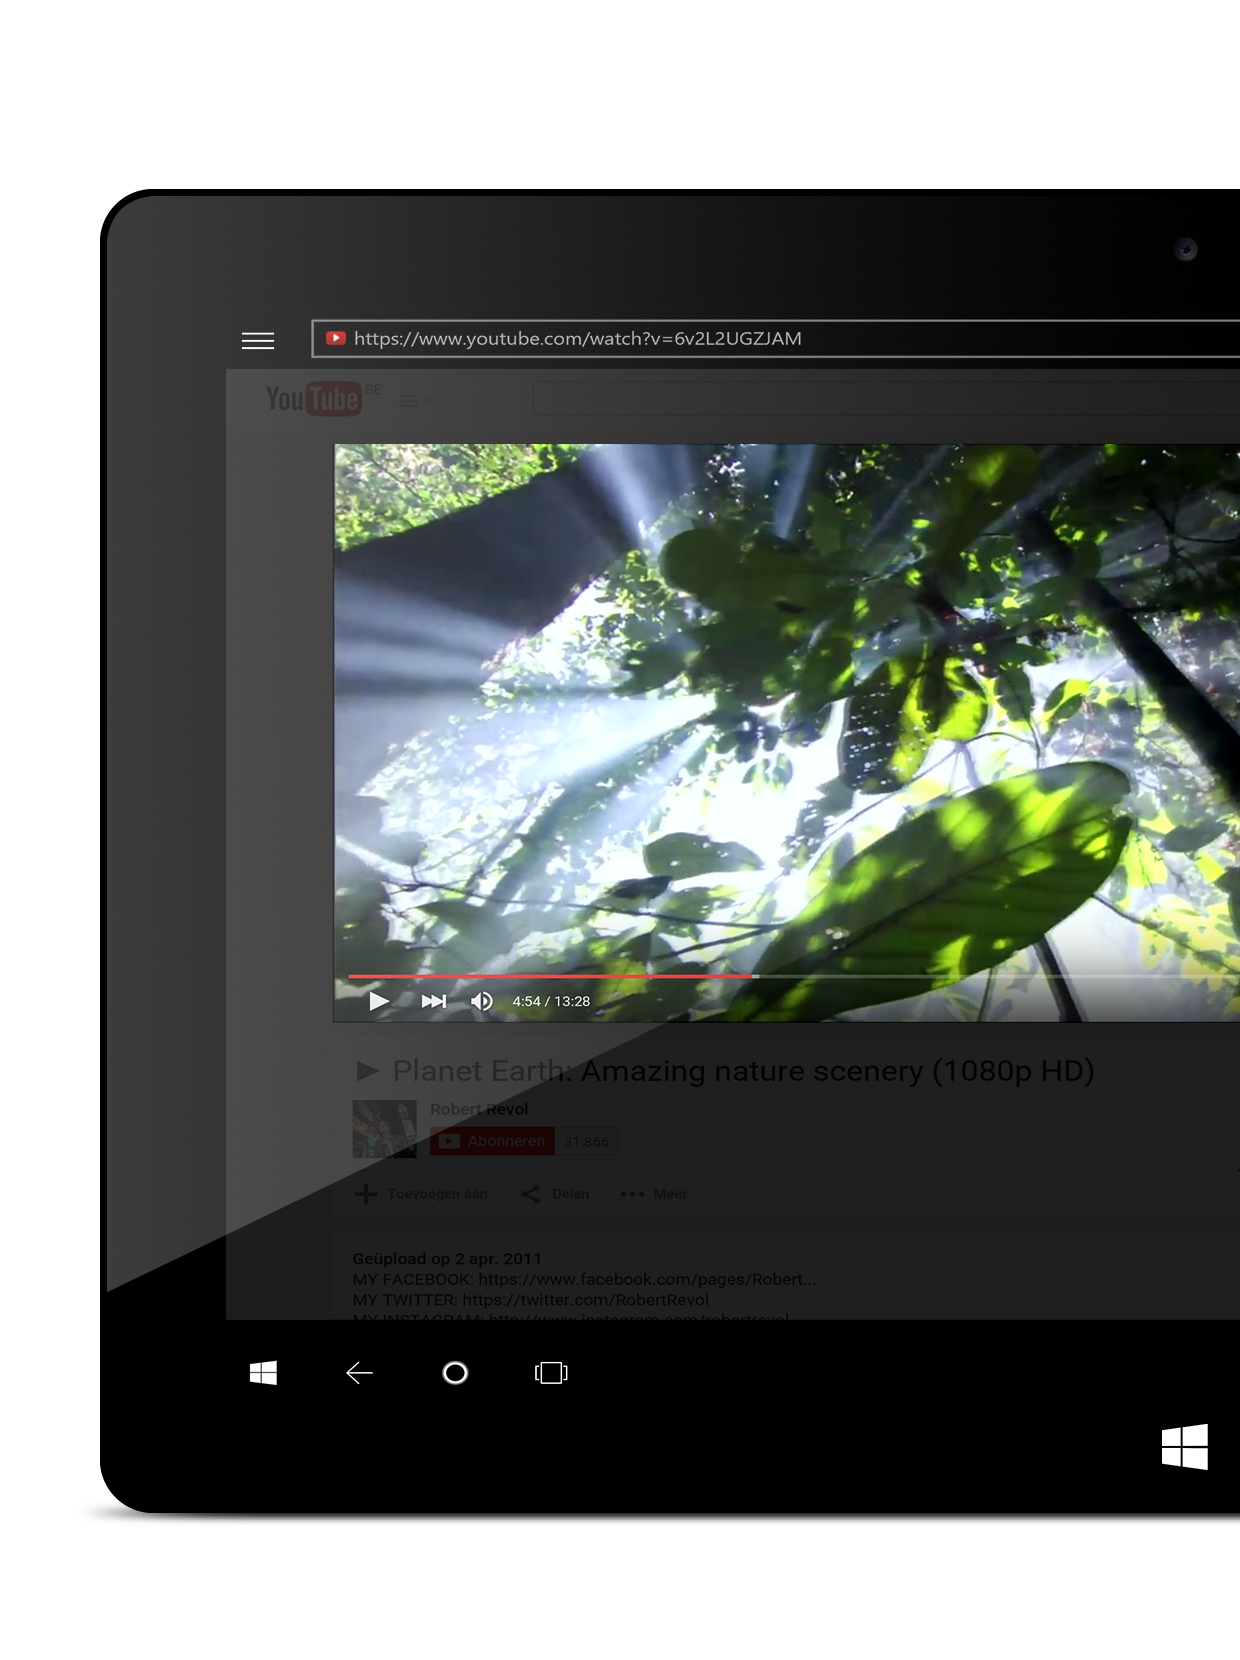Click the YouTube search box

click(886, 398)
